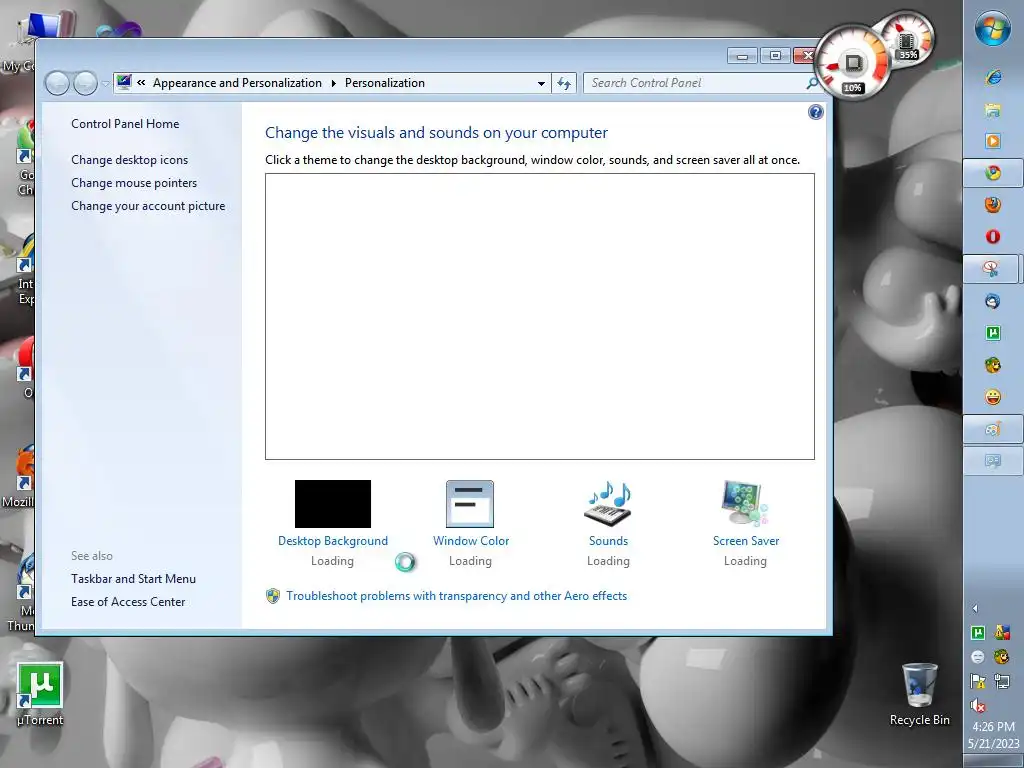The width and height of the screenshot is (1024, 768).
Task: Open Taskbar and Start Menu link
Action: (x=133, y=579)
